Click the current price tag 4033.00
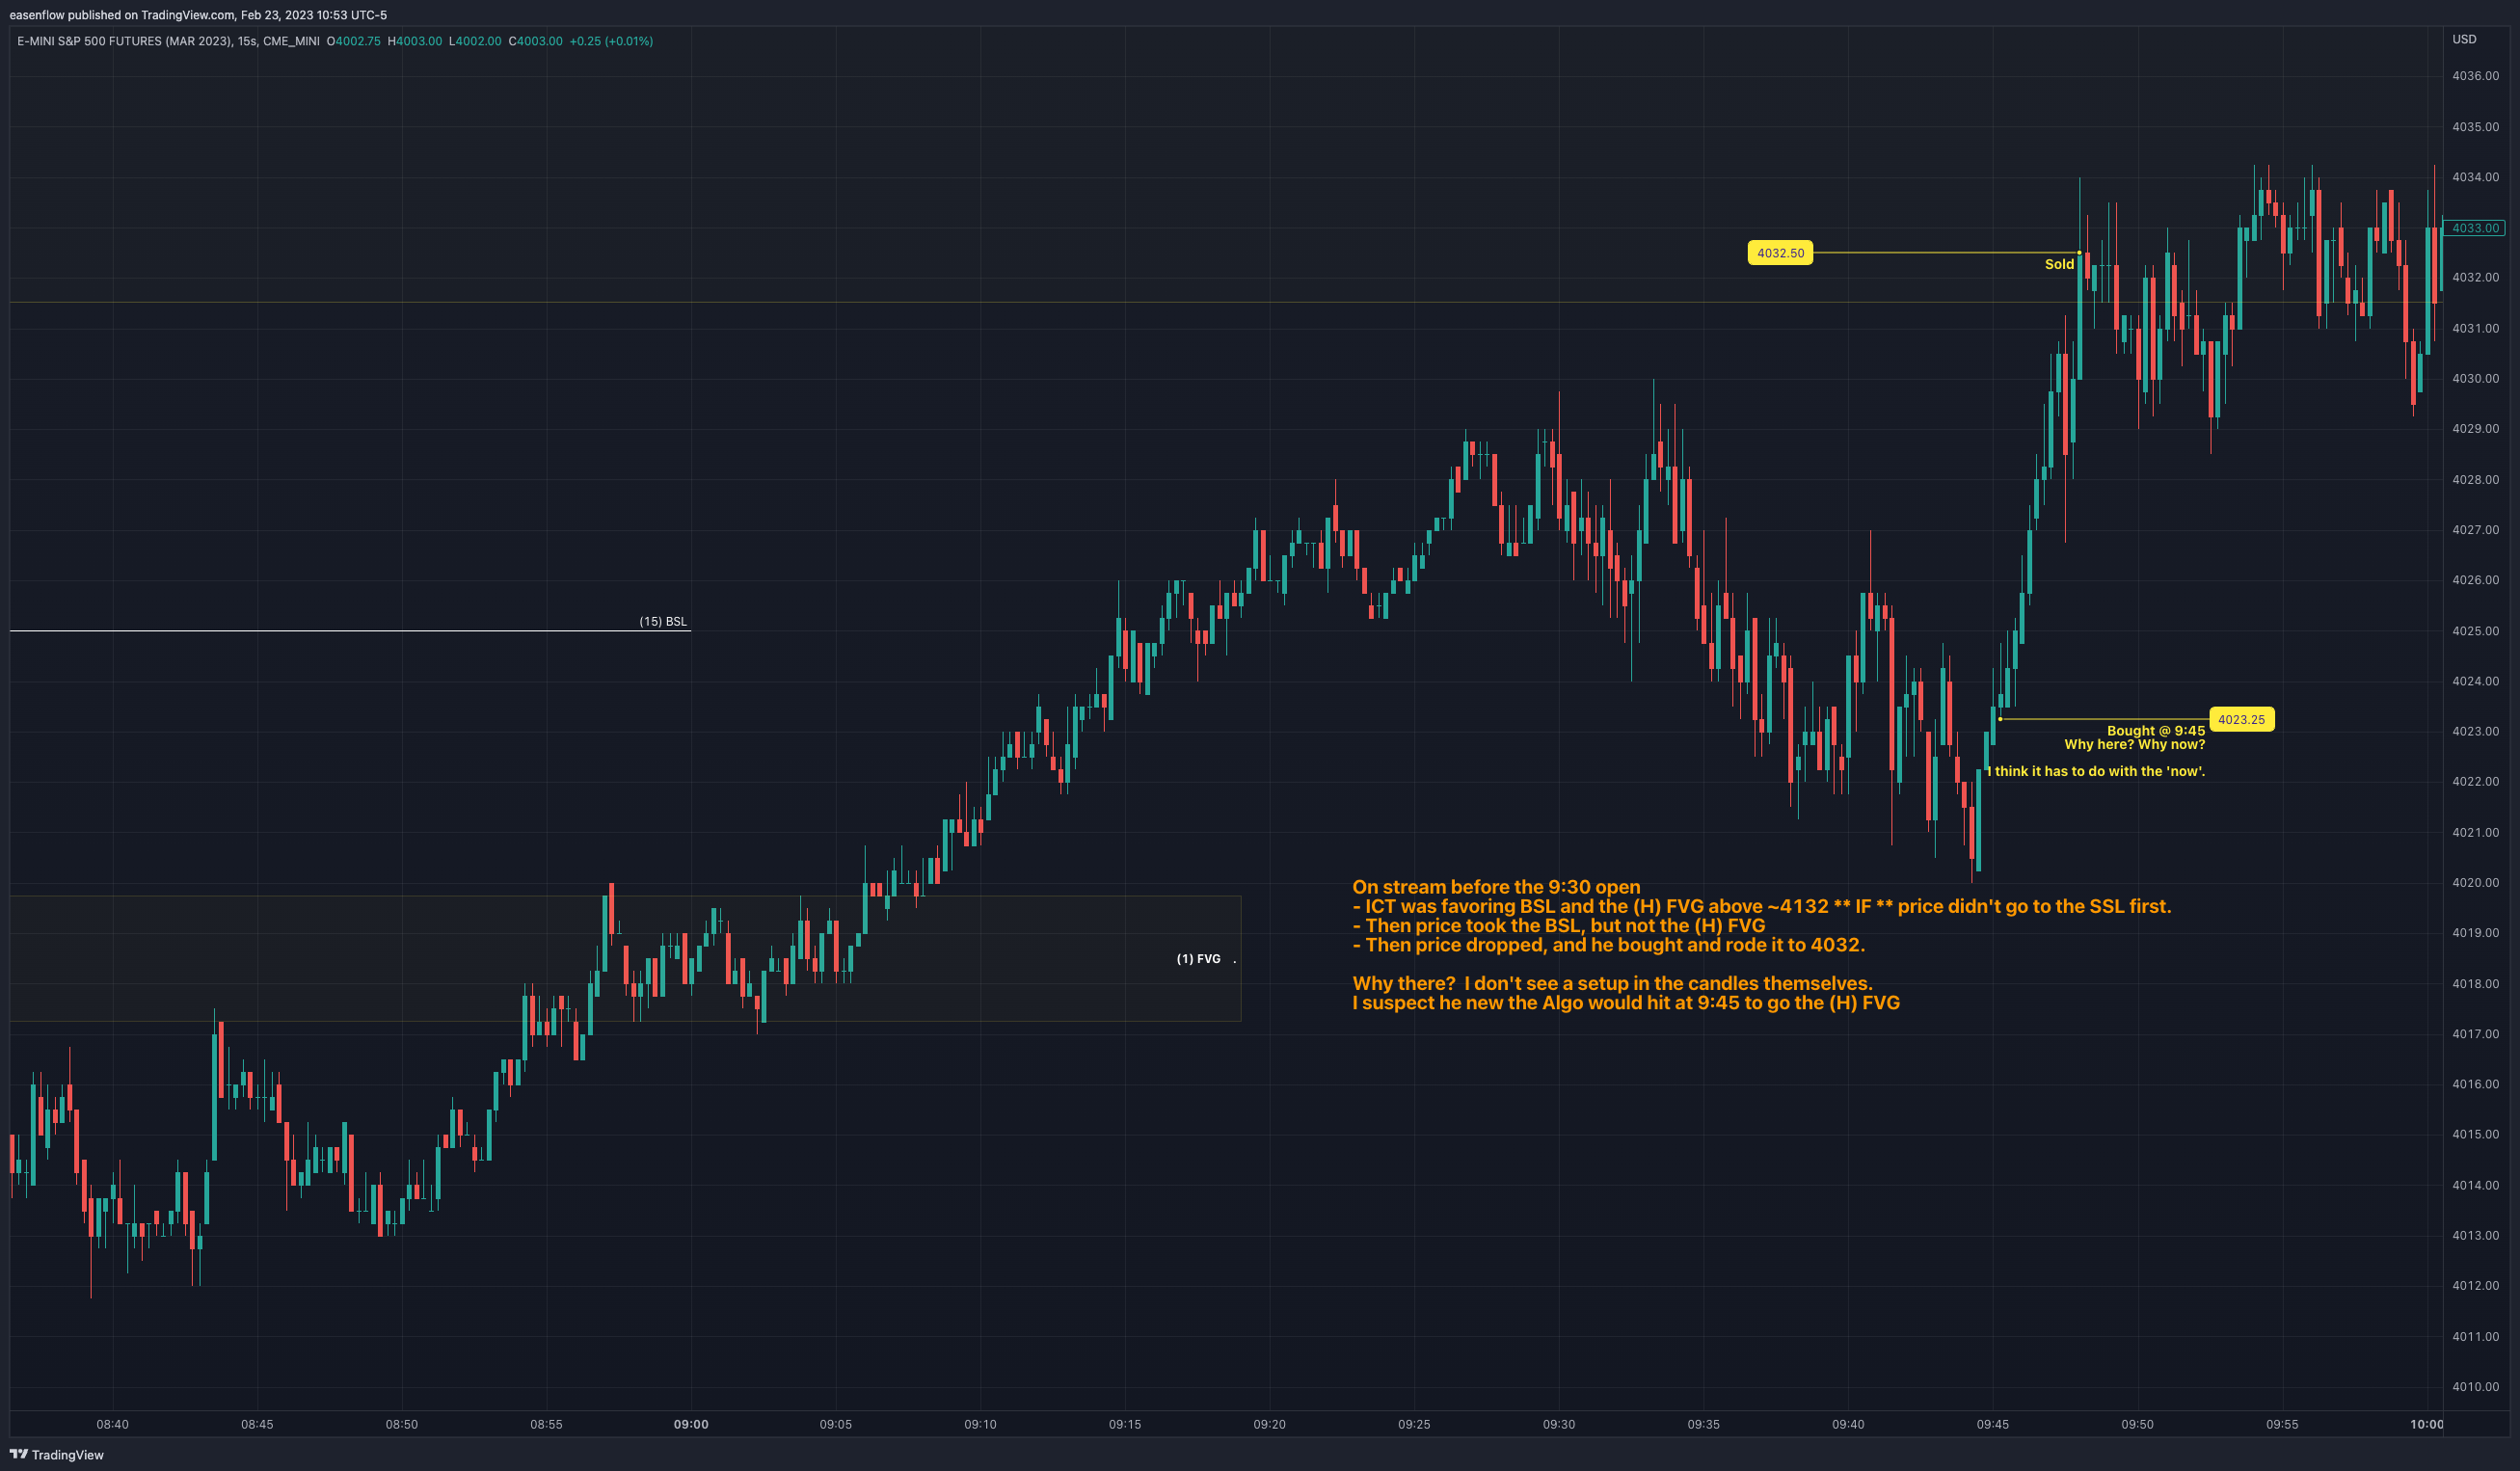The width and height of the screenshot is (2520, 1471). pos(2475,228)
